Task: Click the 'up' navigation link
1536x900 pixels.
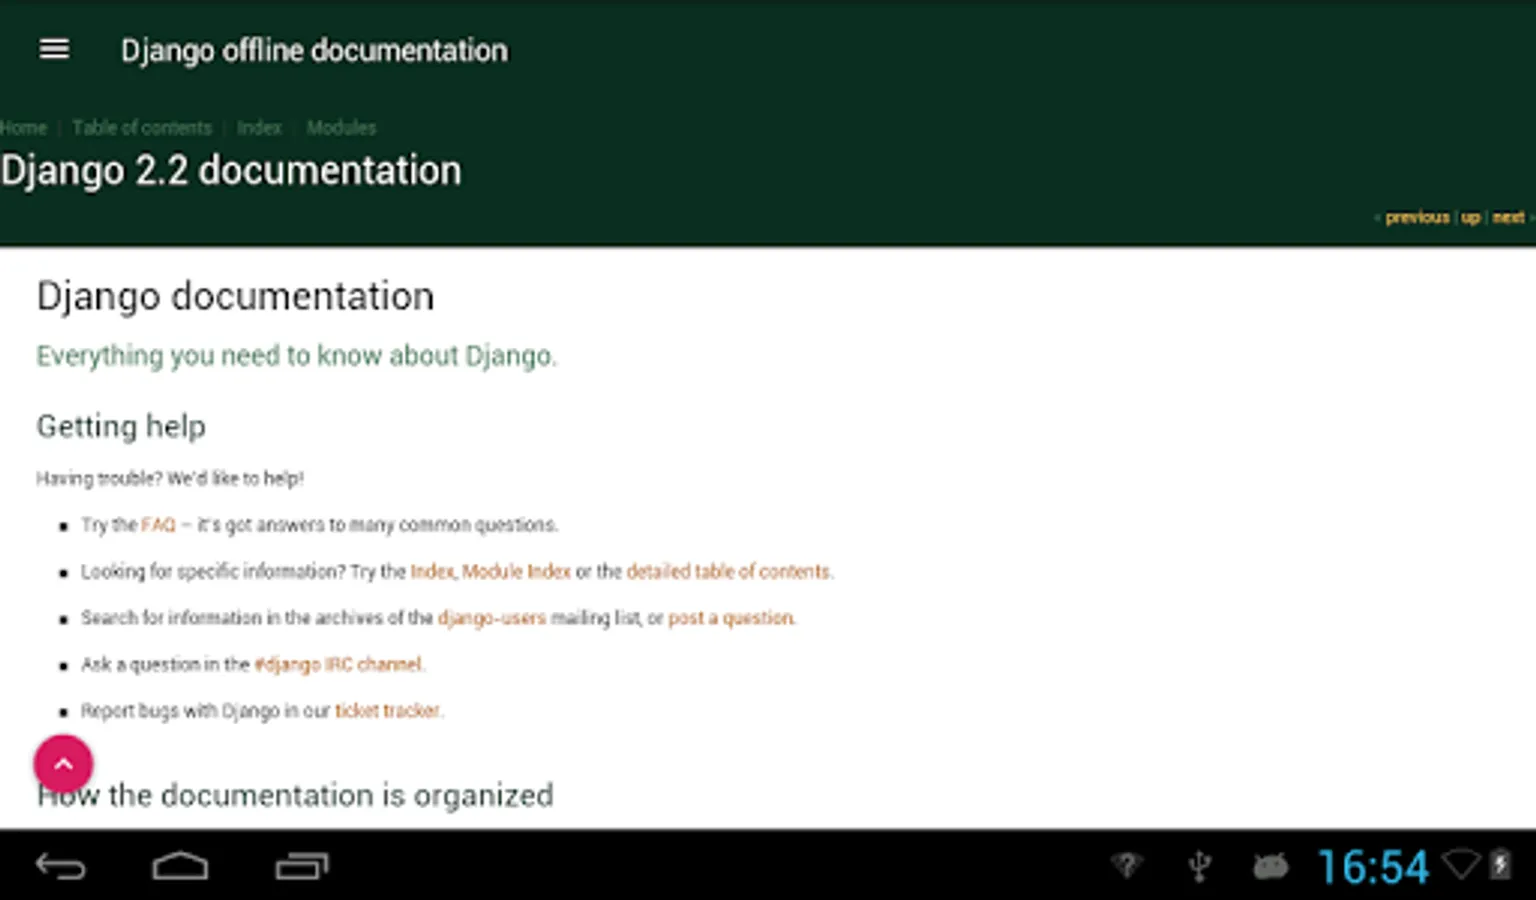Action: coord(1470,217)
